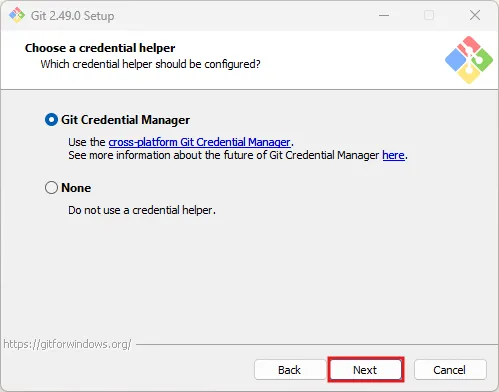499x392 pixels.
Task: Click the Git icon in the title bar
Action: [17, 15]
